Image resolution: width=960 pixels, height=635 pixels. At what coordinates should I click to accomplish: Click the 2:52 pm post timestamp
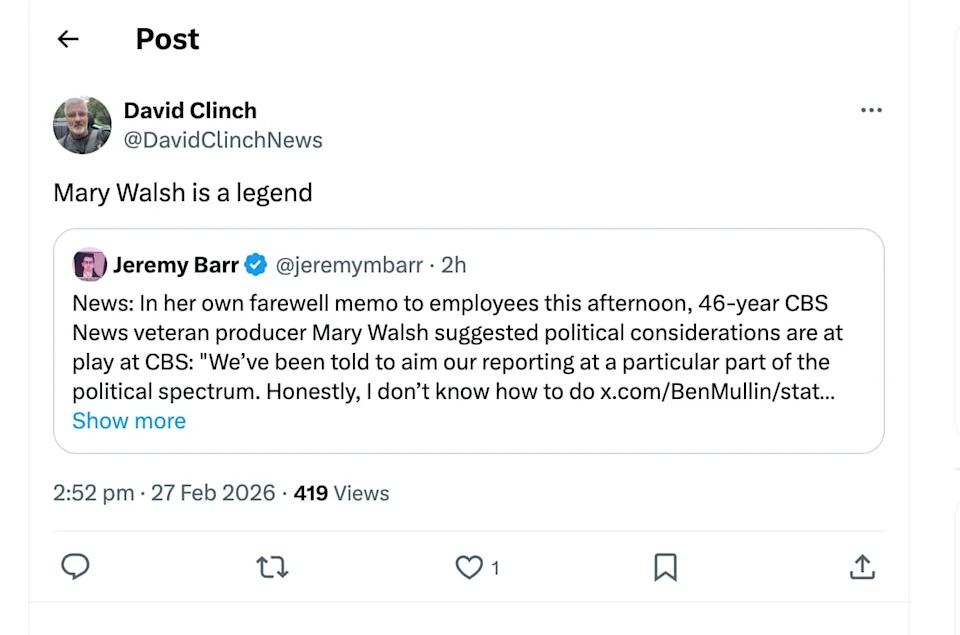coord(94,493)
